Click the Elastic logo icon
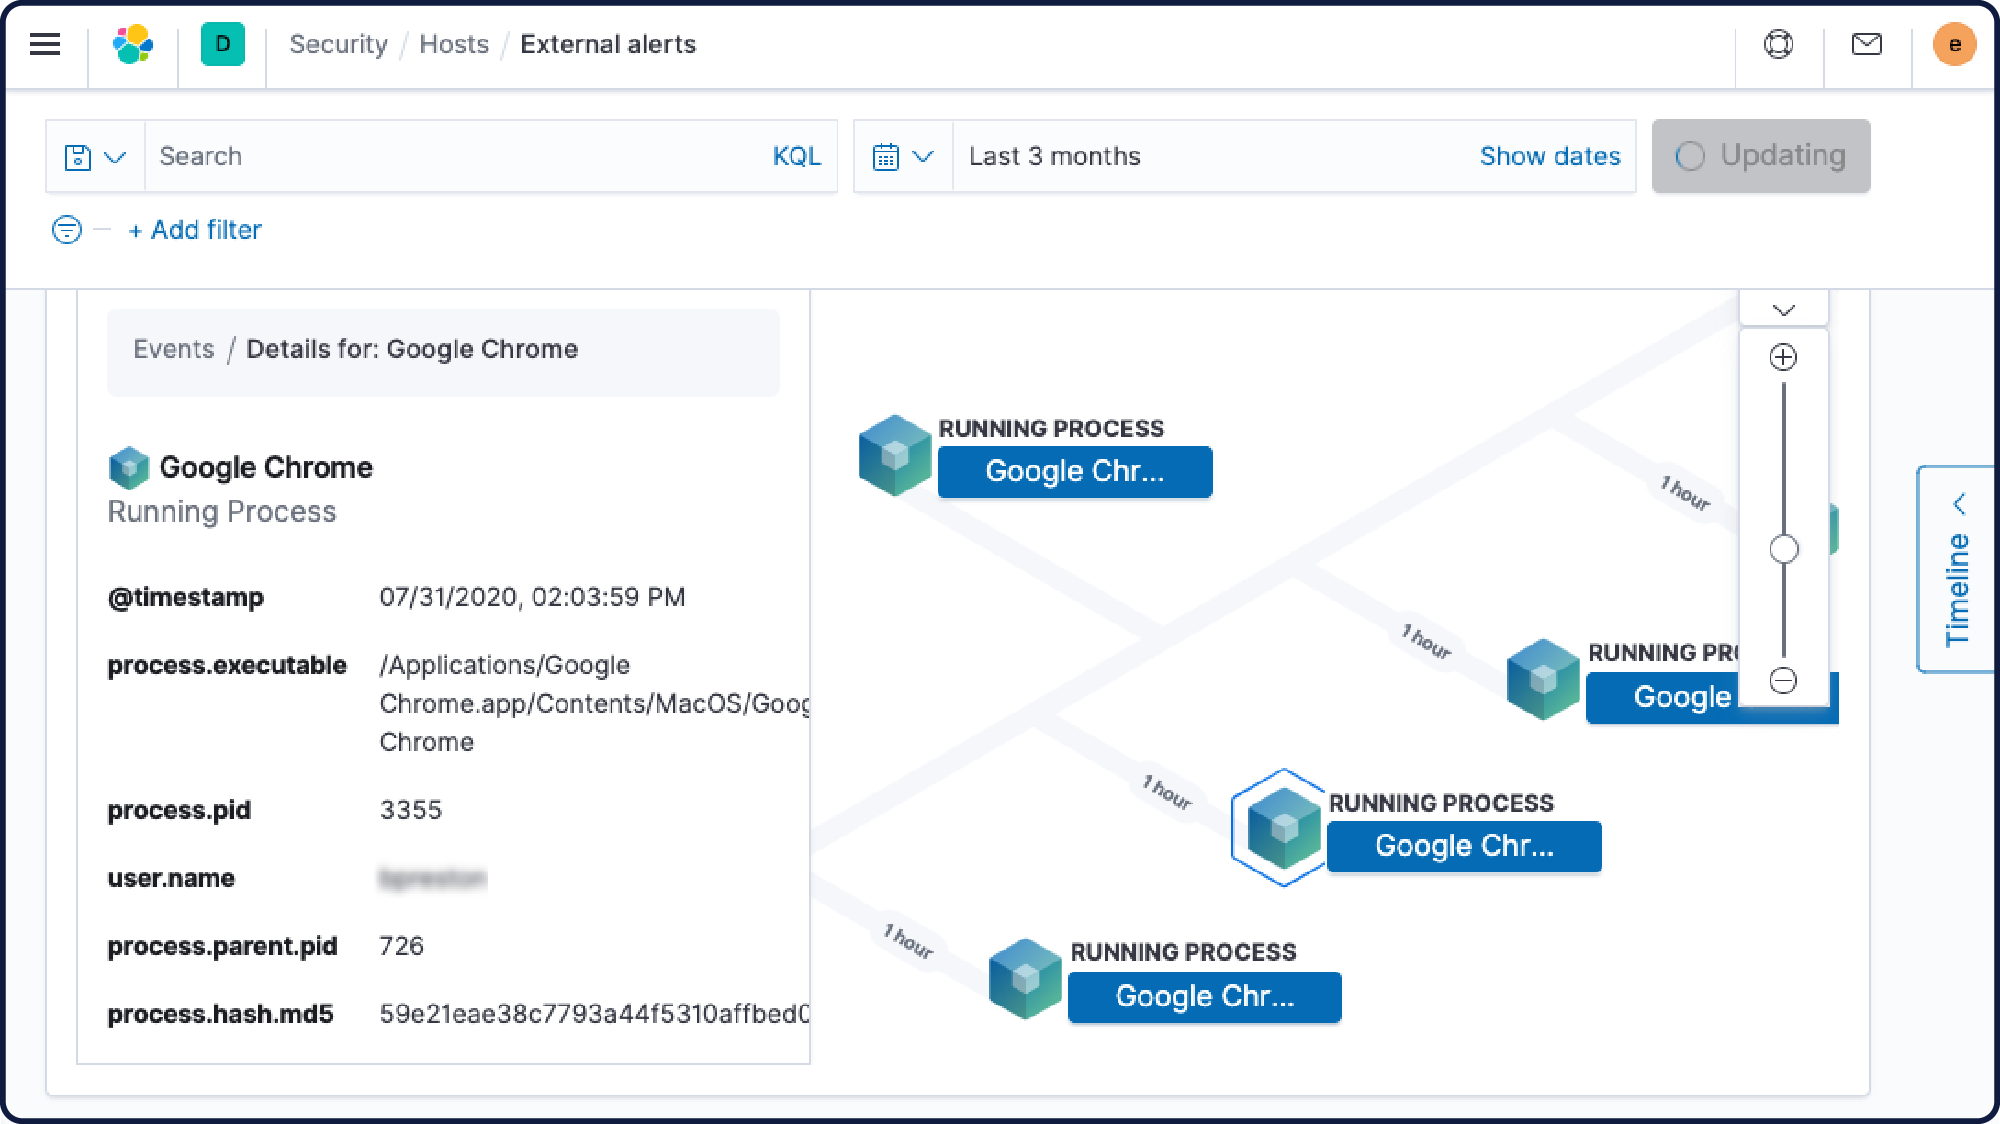 click(x=133, y=44)
